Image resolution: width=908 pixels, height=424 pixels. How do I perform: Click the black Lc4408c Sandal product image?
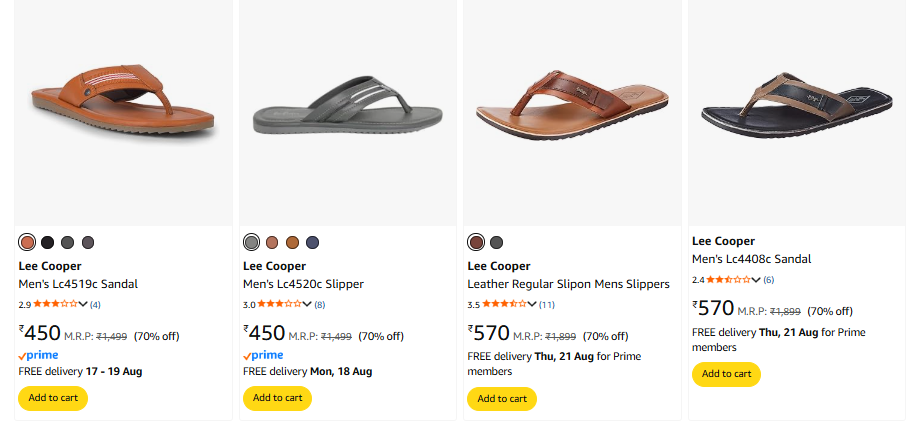tap(796, 102)
